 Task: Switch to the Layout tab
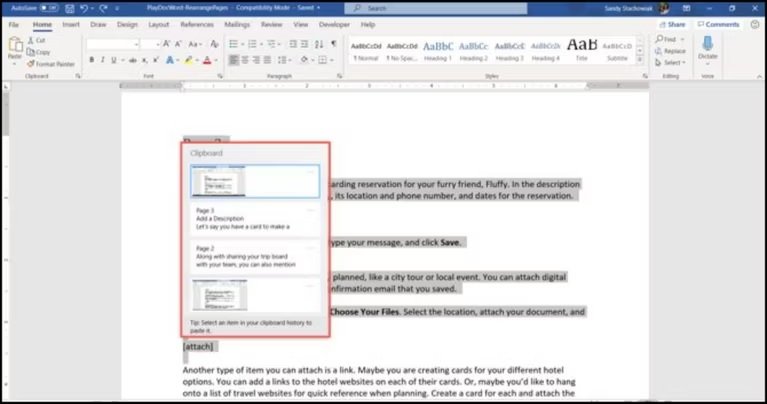(158, 24)
